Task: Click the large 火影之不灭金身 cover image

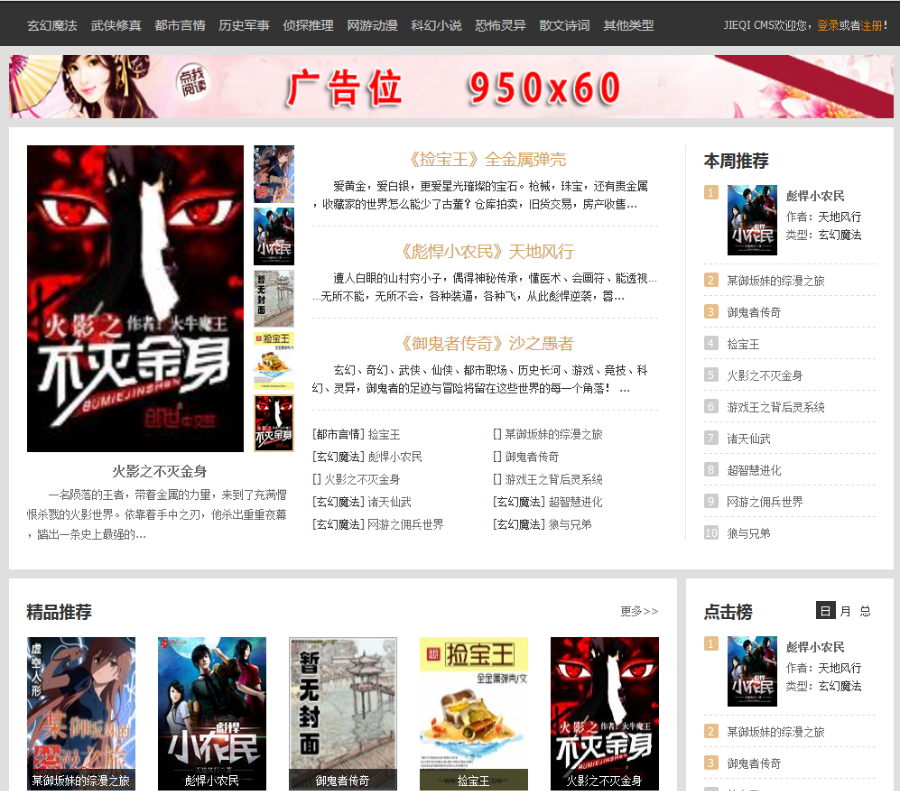Action: 135,297
